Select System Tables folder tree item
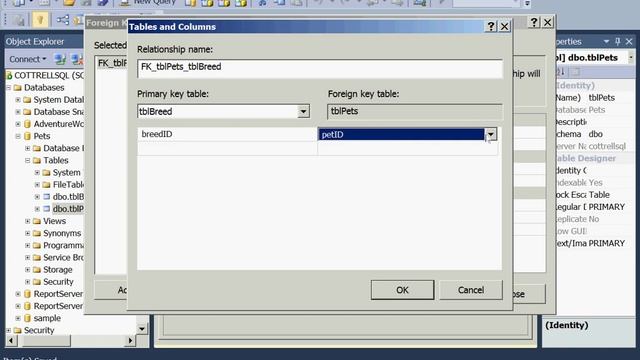The width and height of the screenshot is (640, 360). click(x=67, y=172)
